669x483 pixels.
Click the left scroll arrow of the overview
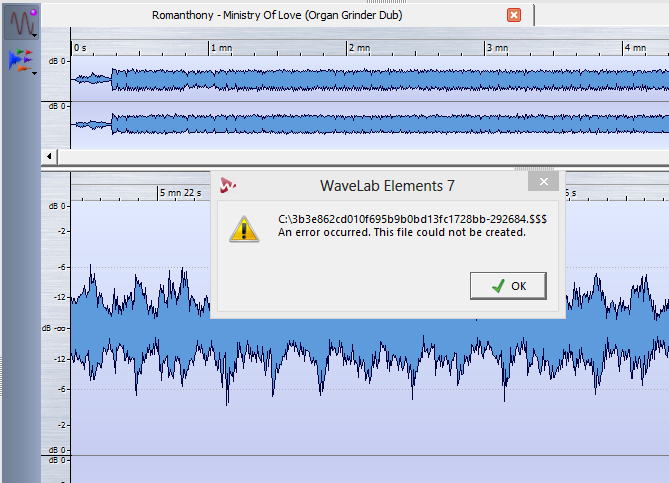[49, 157]
